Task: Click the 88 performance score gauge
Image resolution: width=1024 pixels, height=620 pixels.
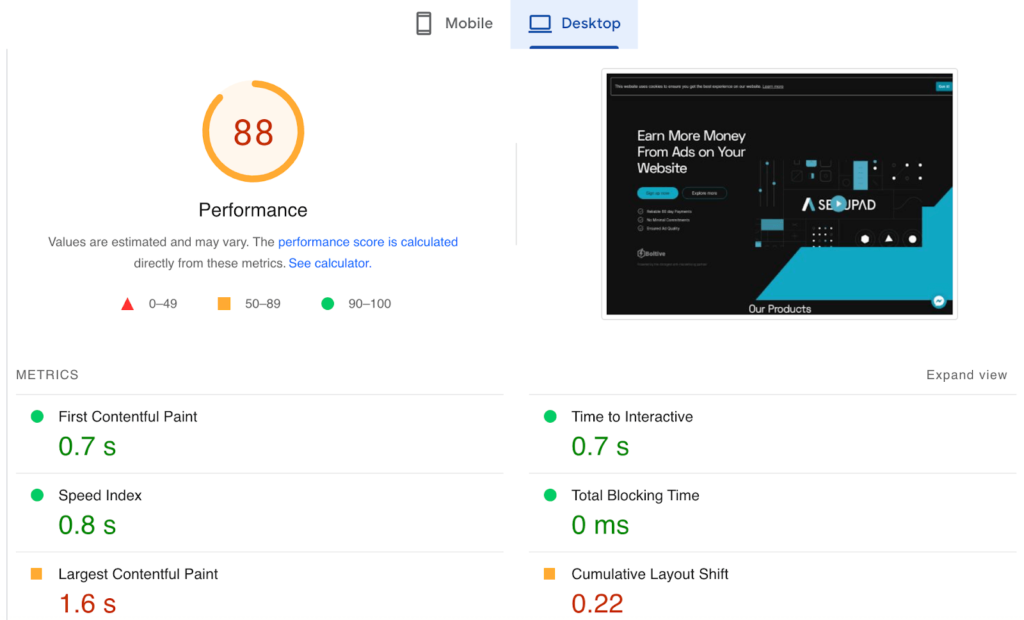Action: (253, 132)
